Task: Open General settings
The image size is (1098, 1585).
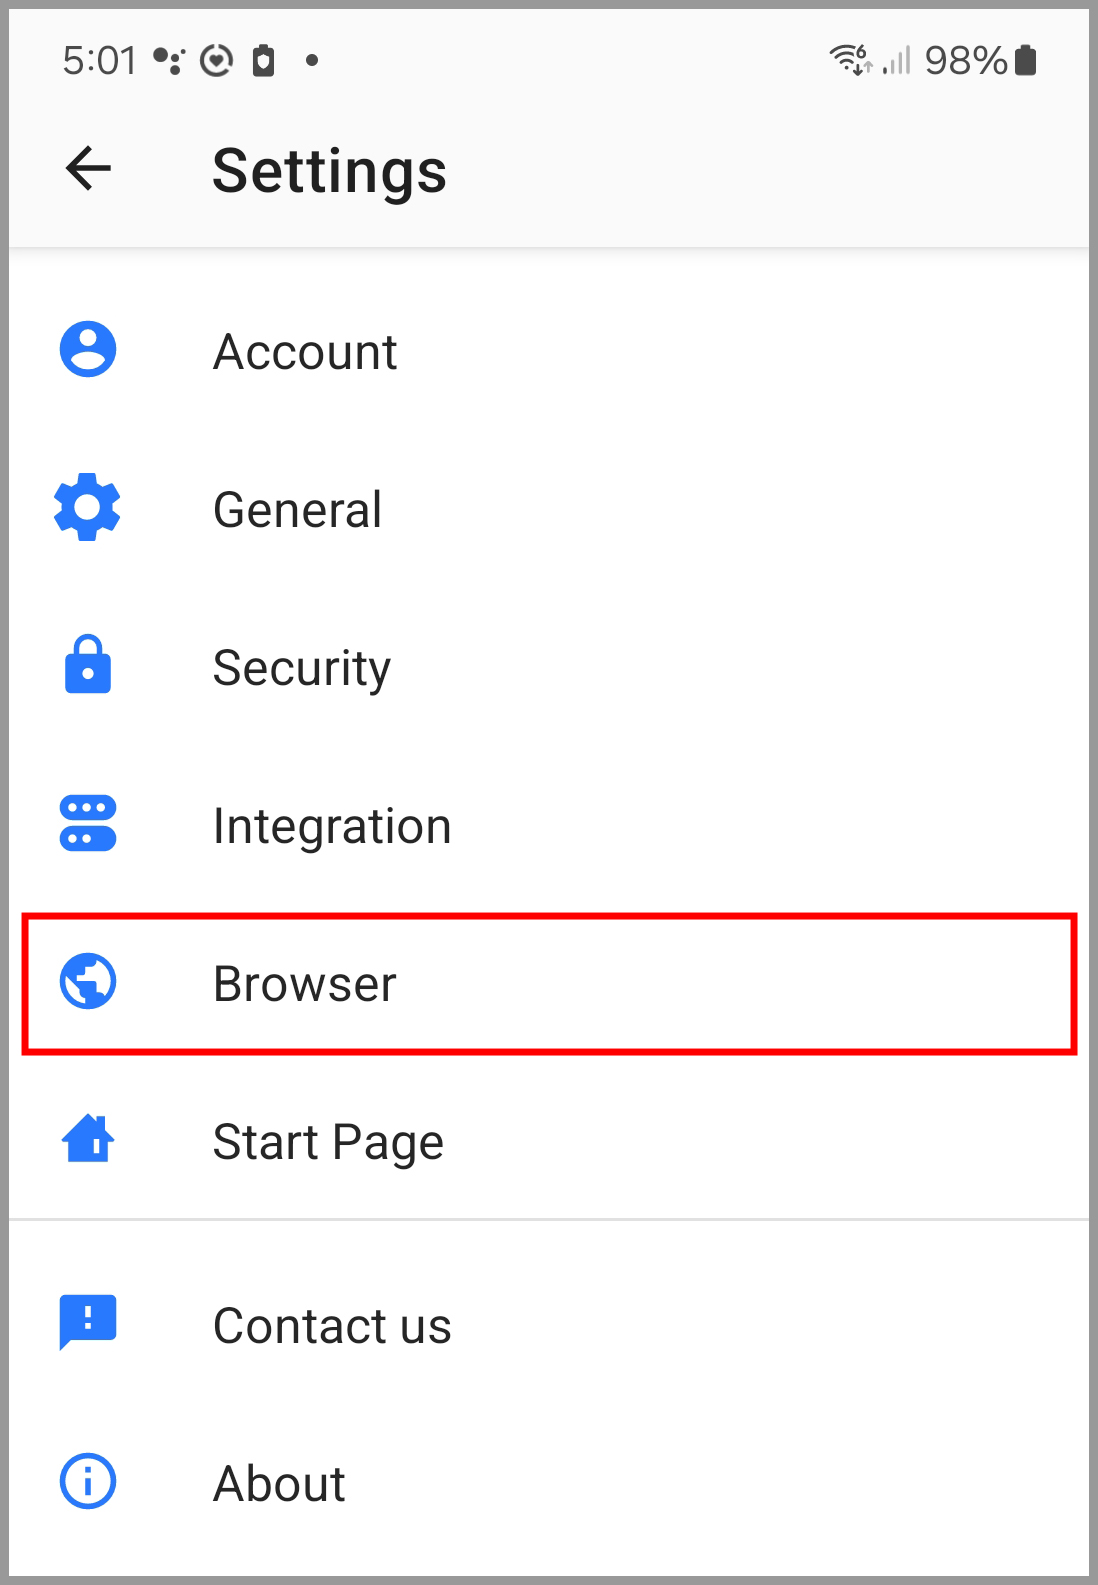Action: tap(549, 509)
